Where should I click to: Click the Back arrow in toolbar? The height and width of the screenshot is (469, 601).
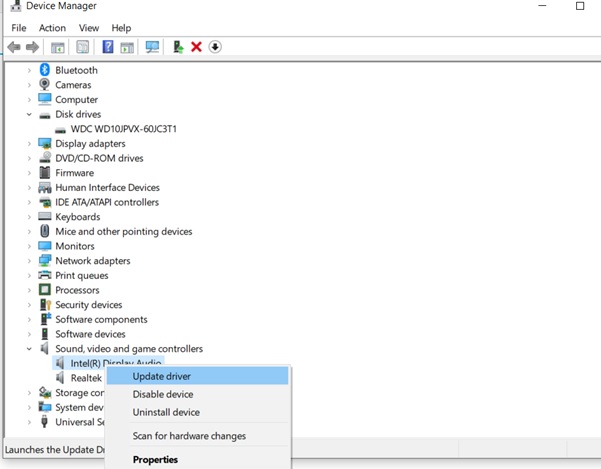(13, 47)
